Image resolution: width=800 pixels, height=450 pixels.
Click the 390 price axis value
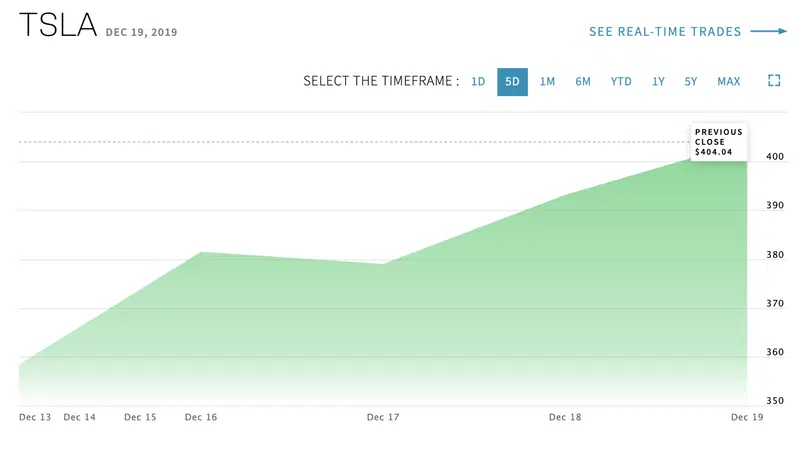(x=775, y=205)
